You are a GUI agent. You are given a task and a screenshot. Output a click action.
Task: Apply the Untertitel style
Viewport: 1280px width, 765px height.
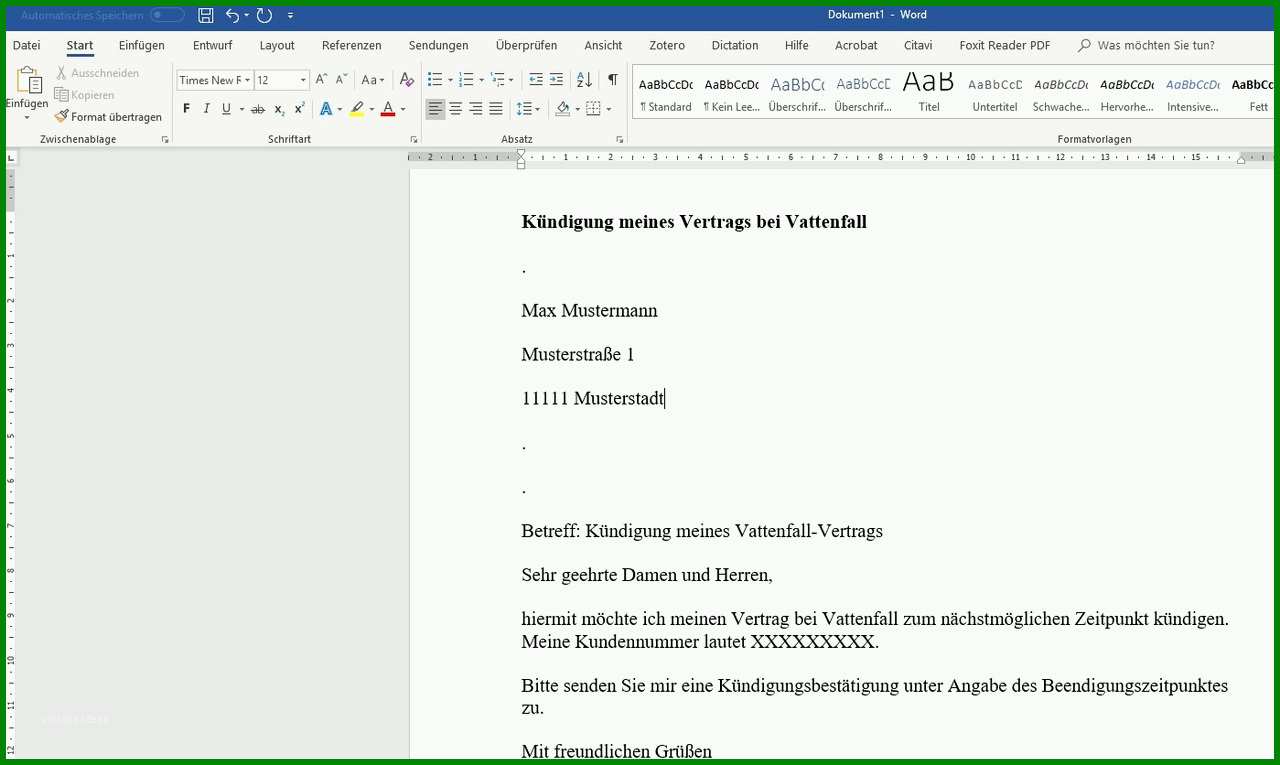(x=995, y=92)
